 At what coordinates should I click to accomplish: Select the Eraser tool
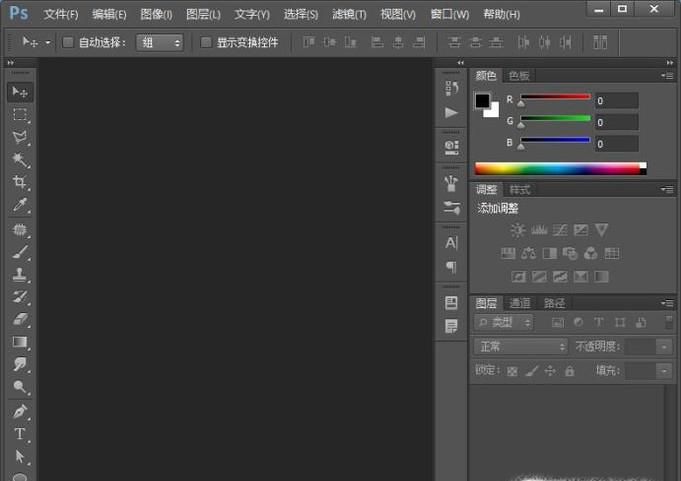click(x=20, y=320)
